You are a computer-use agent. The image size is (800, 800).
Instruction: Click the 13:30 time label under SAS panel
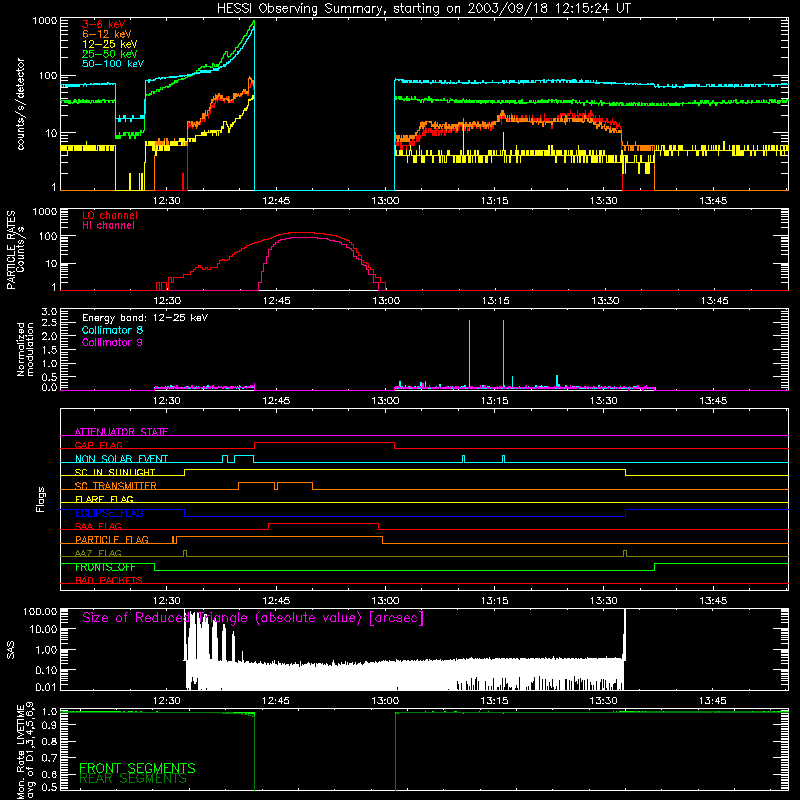click(604, 701)
